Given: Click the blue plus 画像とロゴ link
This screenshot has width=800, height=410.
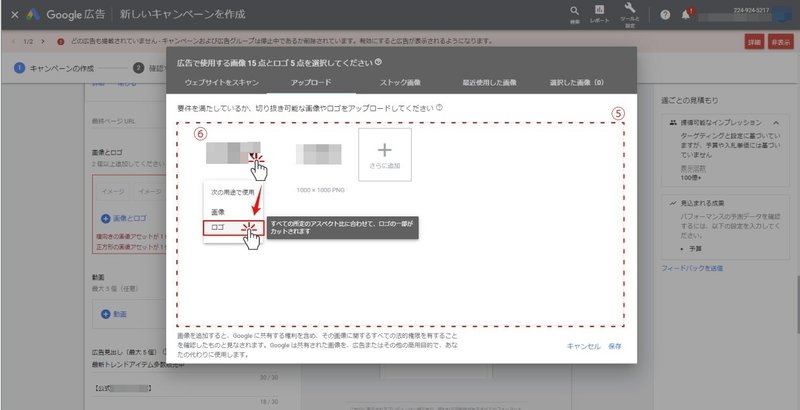Looking at the screenshot, I should (124, 218).
